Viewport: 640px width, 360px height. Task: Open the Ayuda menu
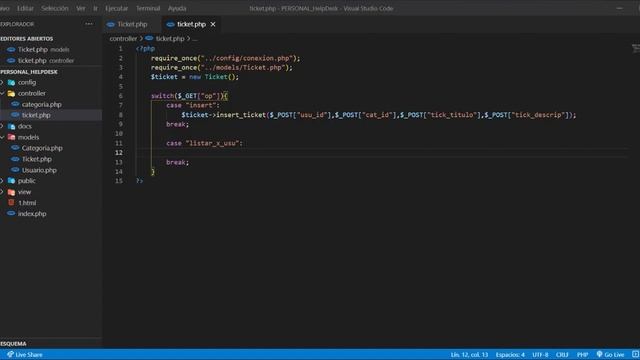pyautogui.click(x=177, y=8)
